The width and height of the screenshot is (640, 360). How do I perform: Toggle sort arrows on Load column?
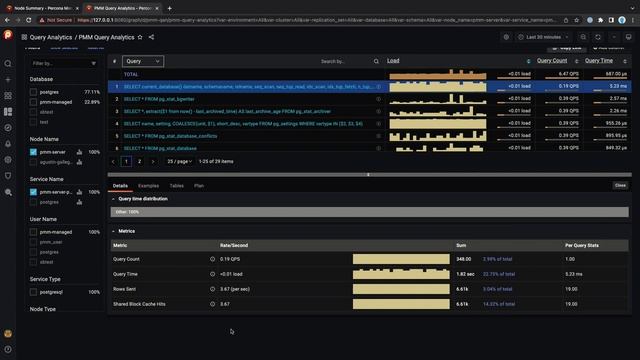528,61
